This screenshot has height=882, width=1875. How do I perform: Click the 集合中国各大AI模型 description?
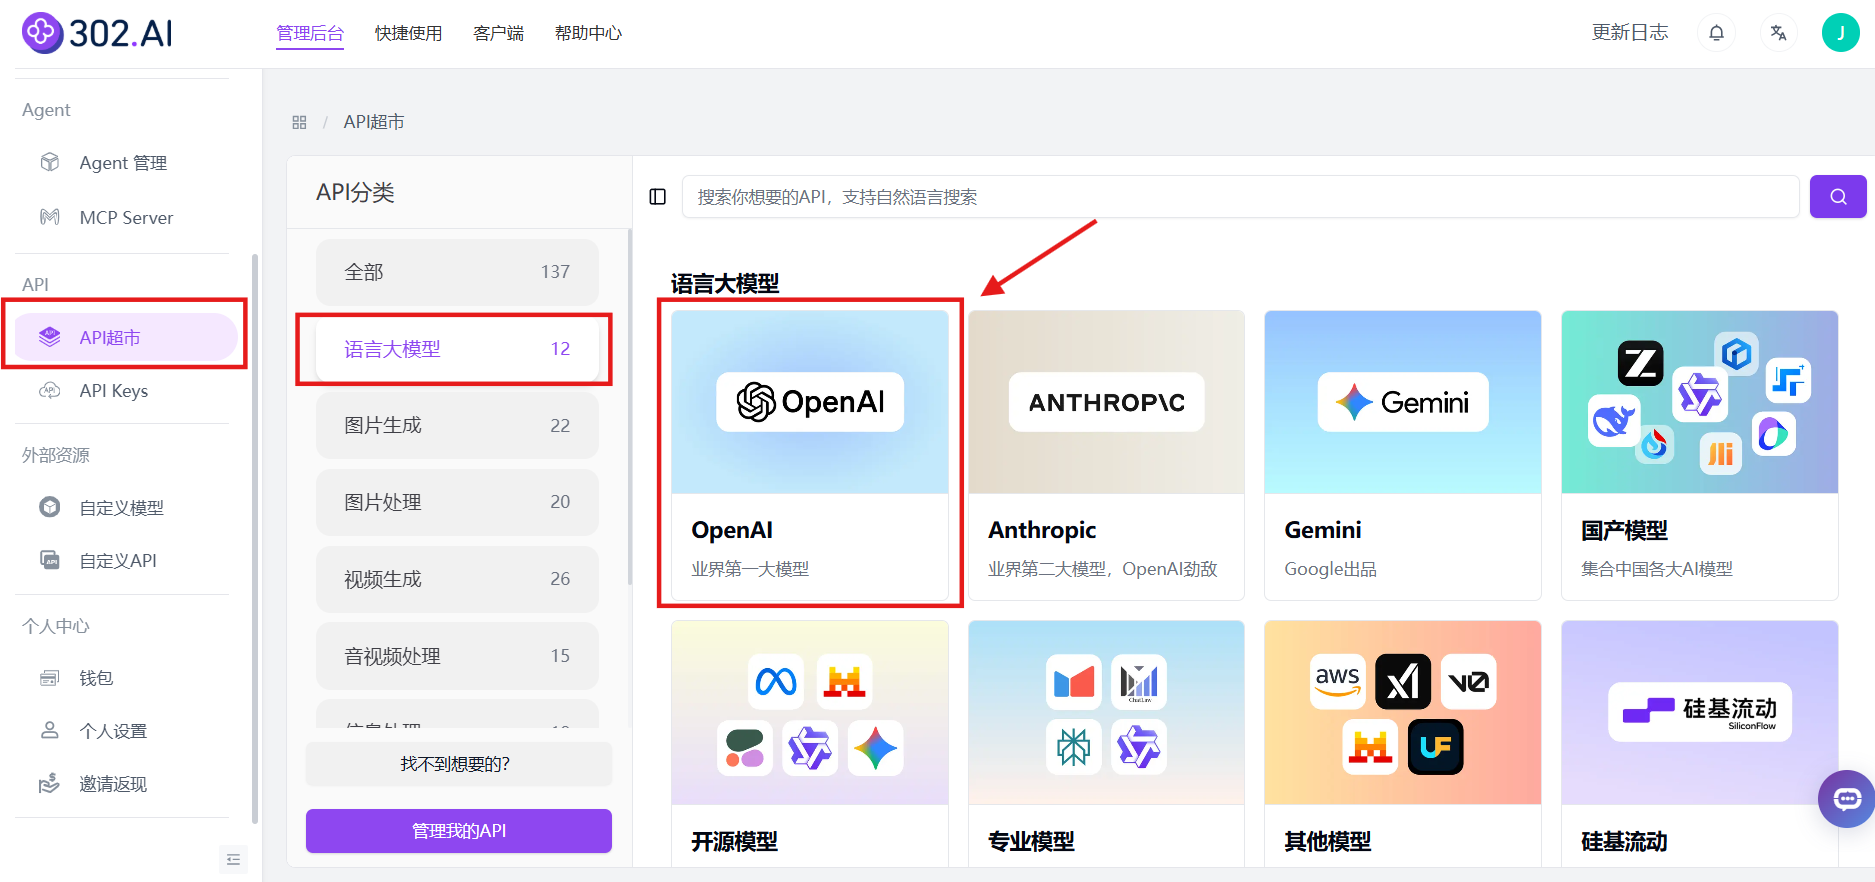pyautogui.click(x=1657, y=569)
